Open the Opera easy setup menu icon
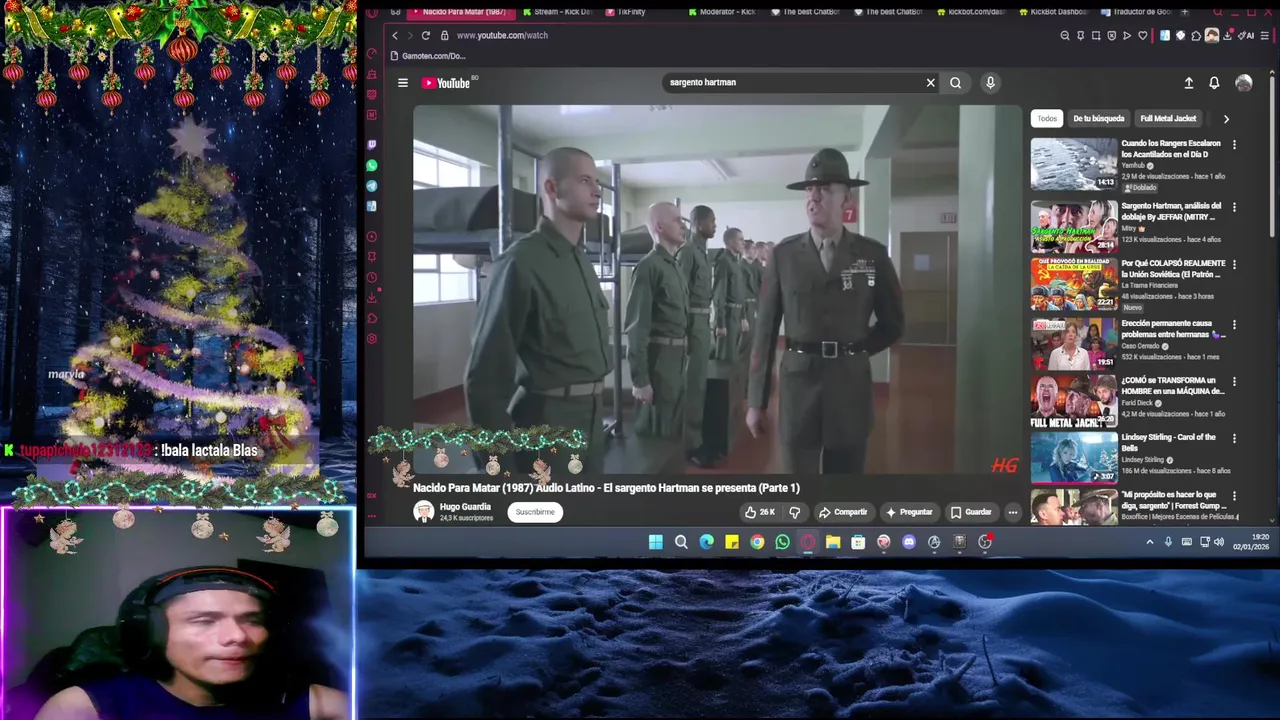1280x720 pixels. pyautogui.click(x=1266, y=36)
